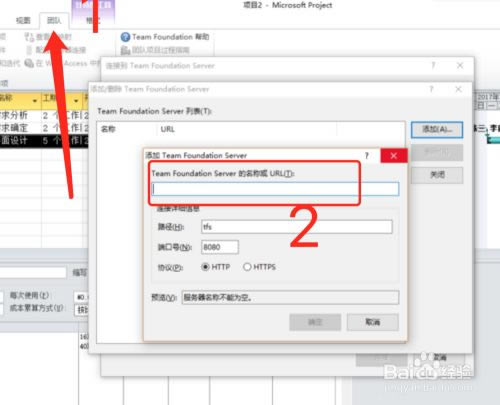Close the Add/Remove Team Foundation Server window
Screen dimensions: 500x405
[458, 89]
